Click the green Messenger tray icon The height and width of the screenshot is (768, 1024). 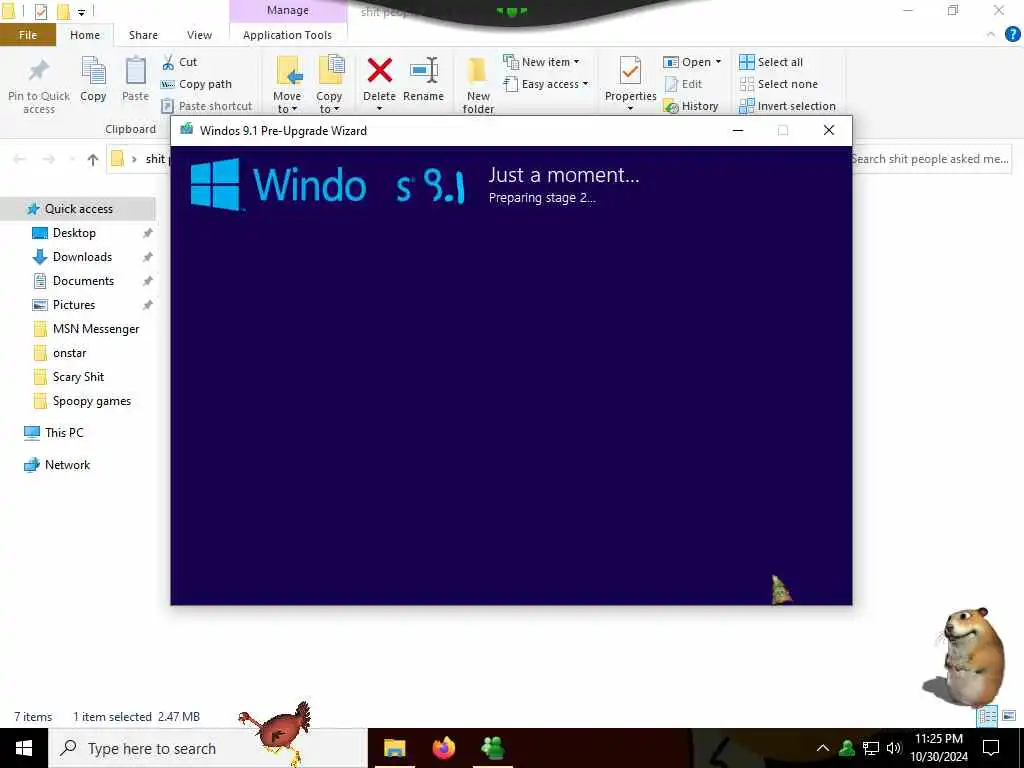pyautogui.click(x=847, y=748)
